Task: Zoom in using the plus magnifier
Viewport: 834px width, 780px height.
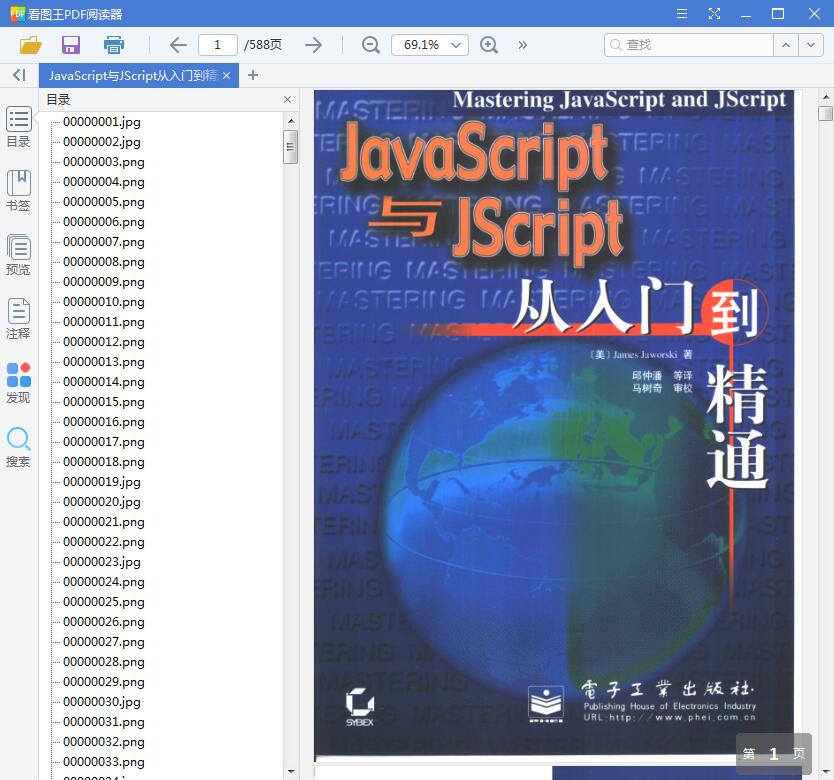Action: click(x=489, y=45)
